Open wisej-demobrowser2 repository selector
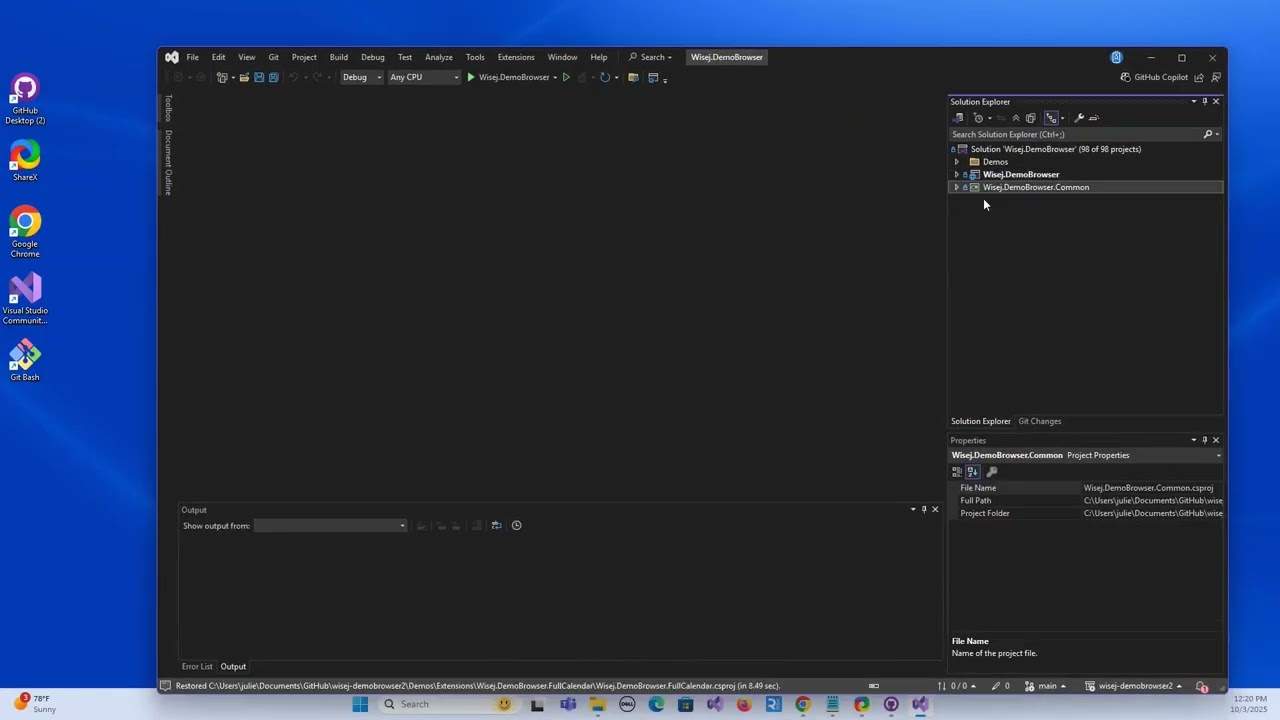Screen dimensions: 1280x720 click(1134, 686)
